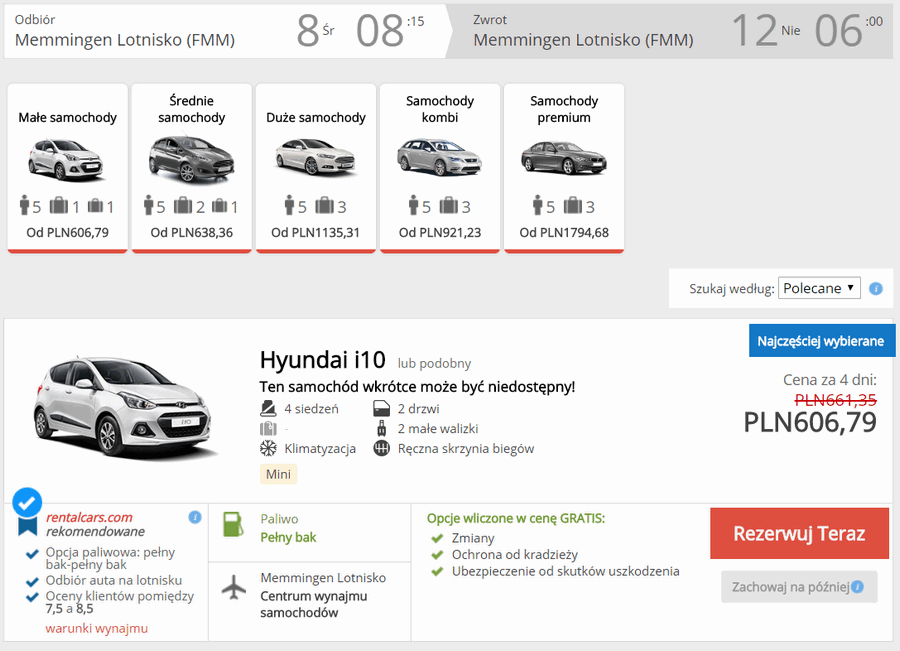900x651 pixels.
Task: Select the Samochody kombi category card
Action: click(x=440, y=168)
